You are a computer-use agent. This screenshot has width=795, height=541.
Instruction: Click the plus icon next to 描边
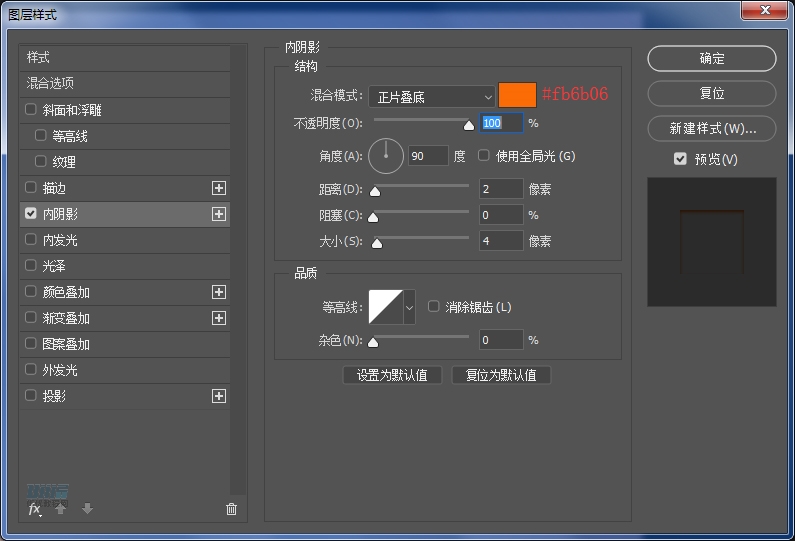(x=219, y=188)
